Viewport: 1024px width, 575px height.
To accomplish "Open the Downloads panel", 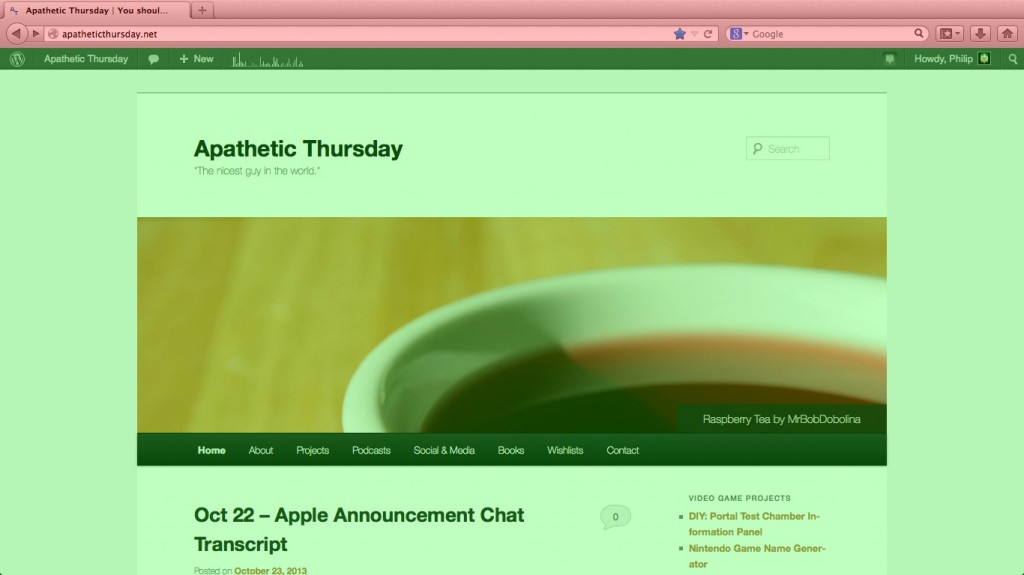I will [980, 33].
